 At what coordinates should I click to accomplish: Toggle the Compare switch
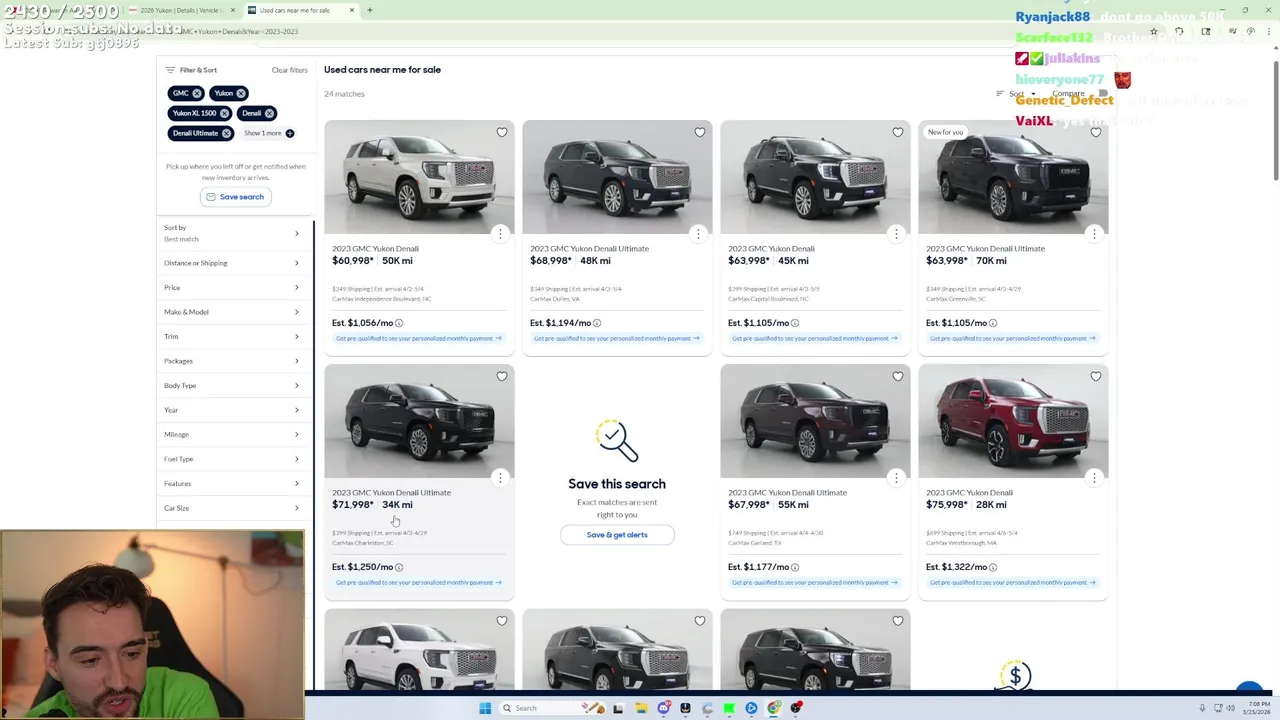click(x=1101, y=94)
